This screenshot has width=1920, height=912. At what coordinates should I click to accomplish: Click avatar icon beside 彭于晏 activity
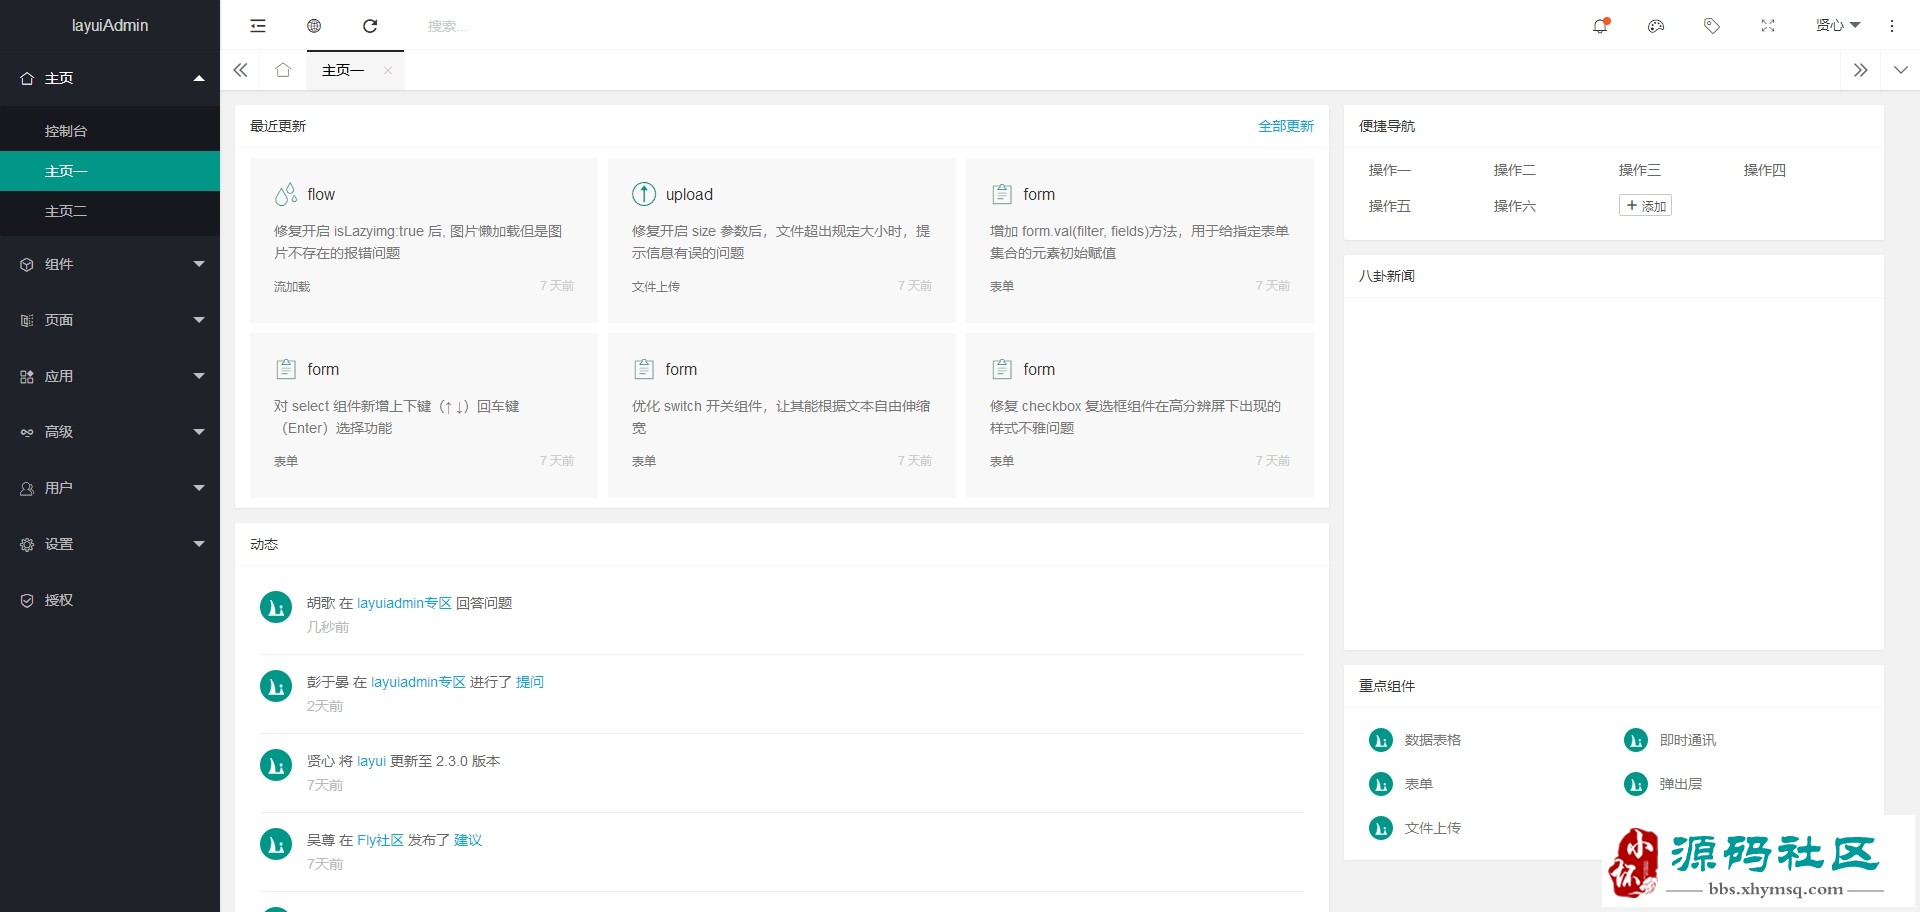tap(276, 686)
